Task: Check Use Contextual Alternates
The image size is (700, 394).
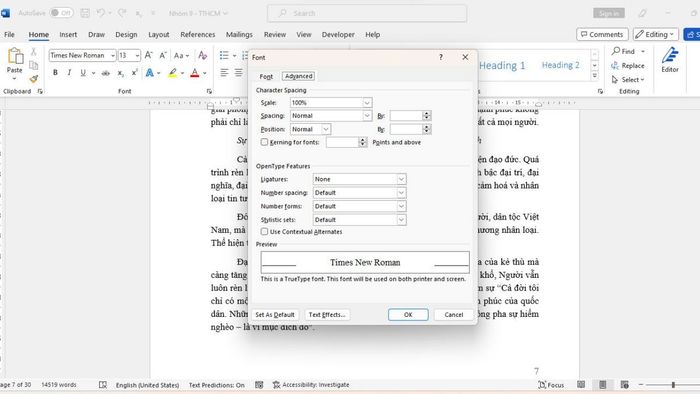Action: click(x=264, y=232)
